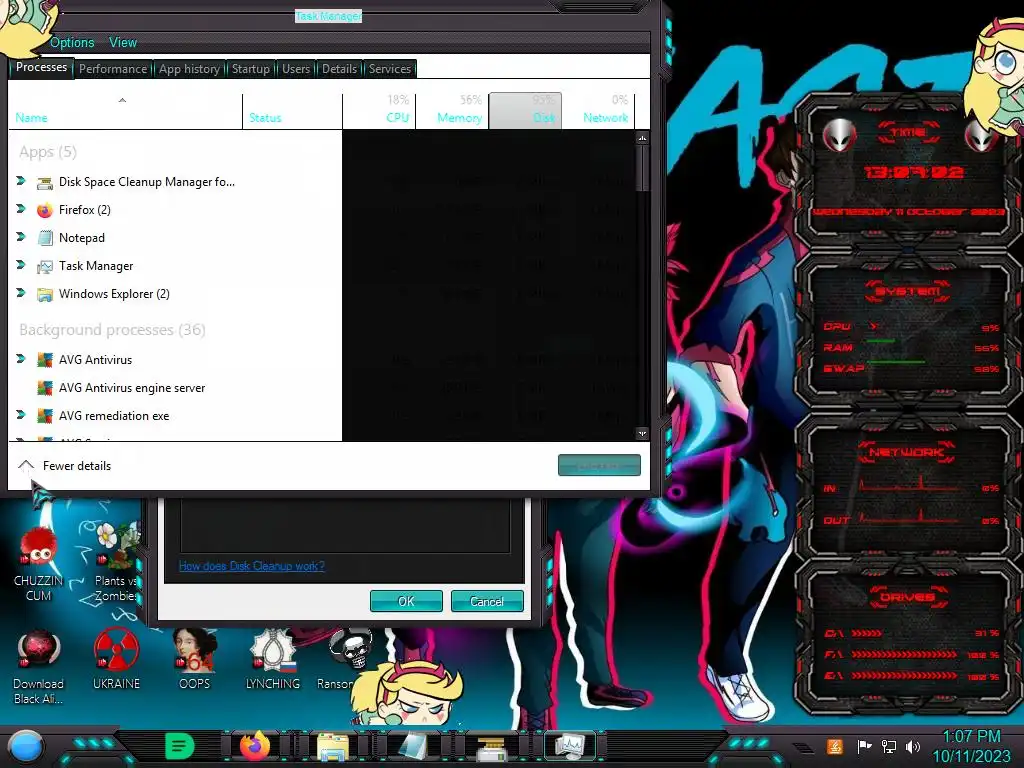Click the process list scroll-down arrow
Viewport: 1024px width, 768px height.
(x=642, y=433)
